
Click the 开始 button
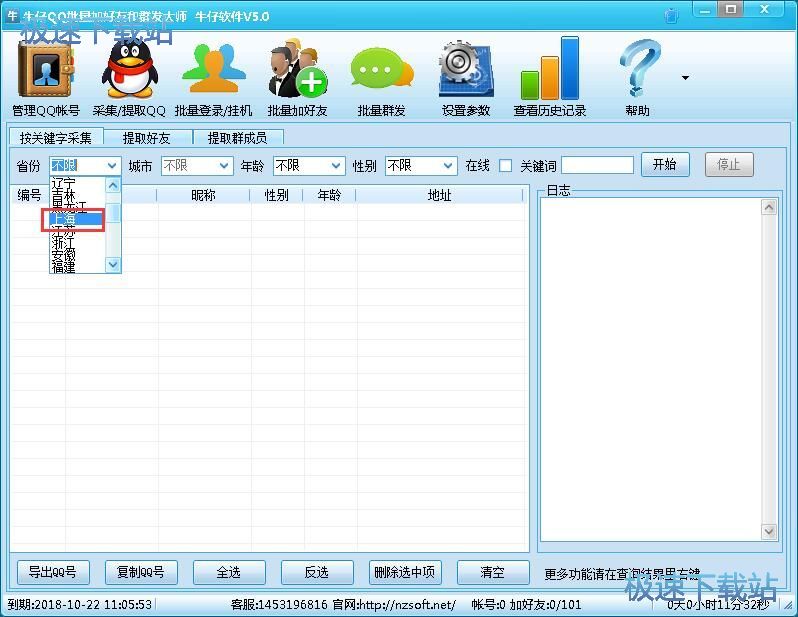click(x=665, y=164)
